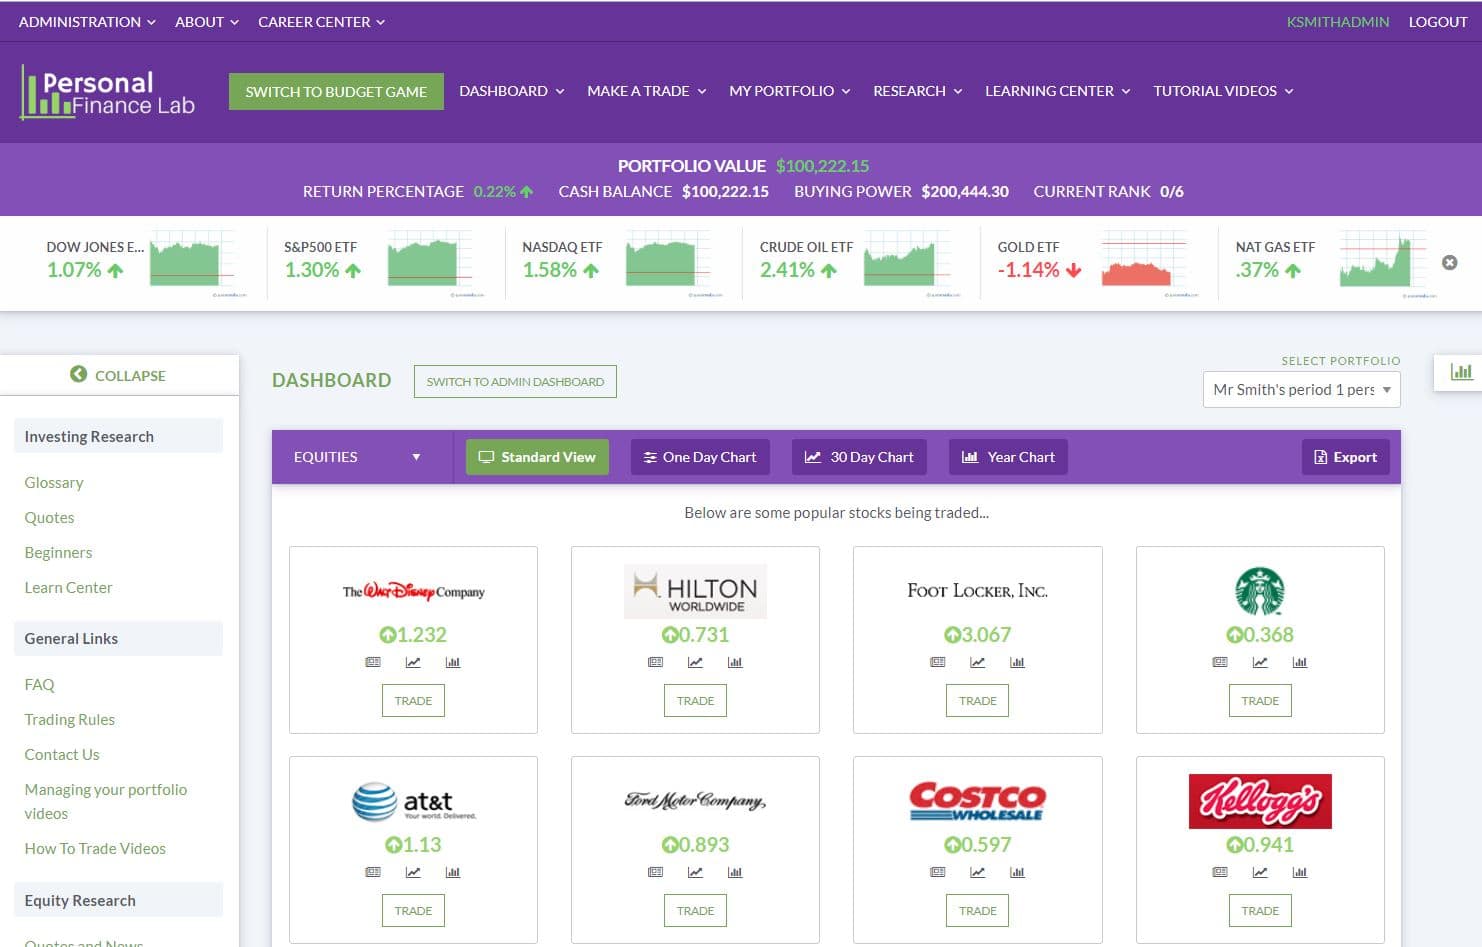Switch to Standard View
This screenshot has width=1482, height=947.
tap(537, 457)
